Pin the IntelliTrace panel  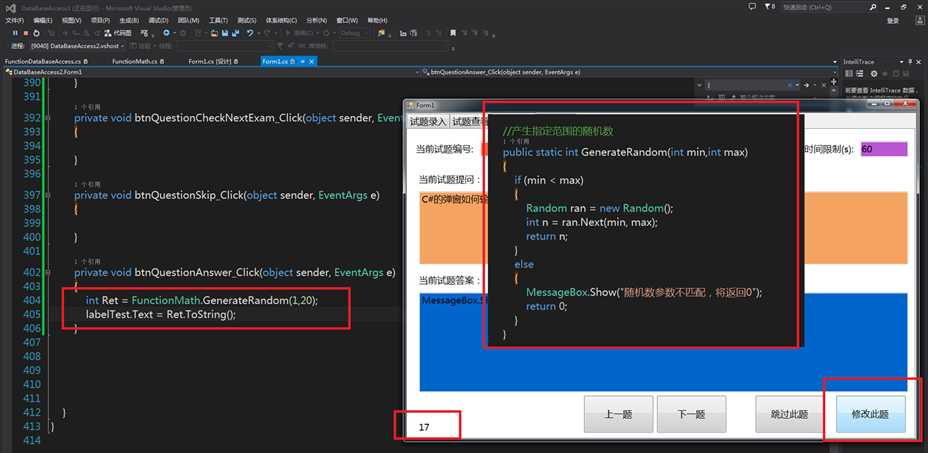(x=910, y=62)
